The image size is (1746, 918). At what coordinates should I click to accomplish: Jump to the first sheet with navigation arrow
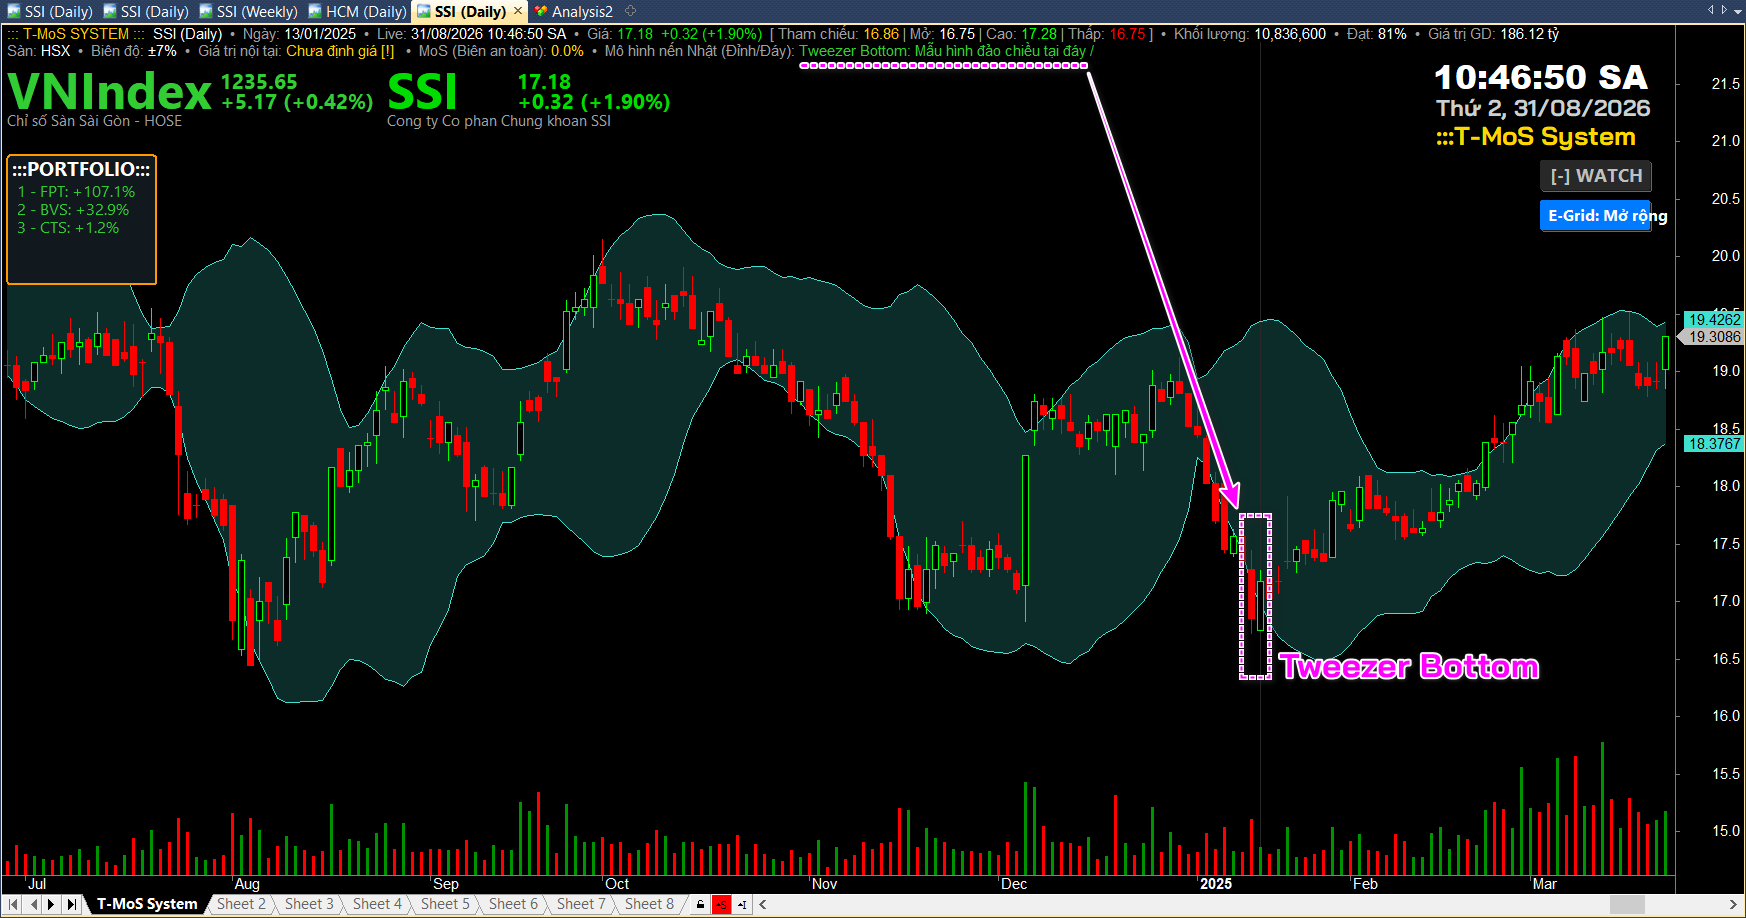pos(13,904)
